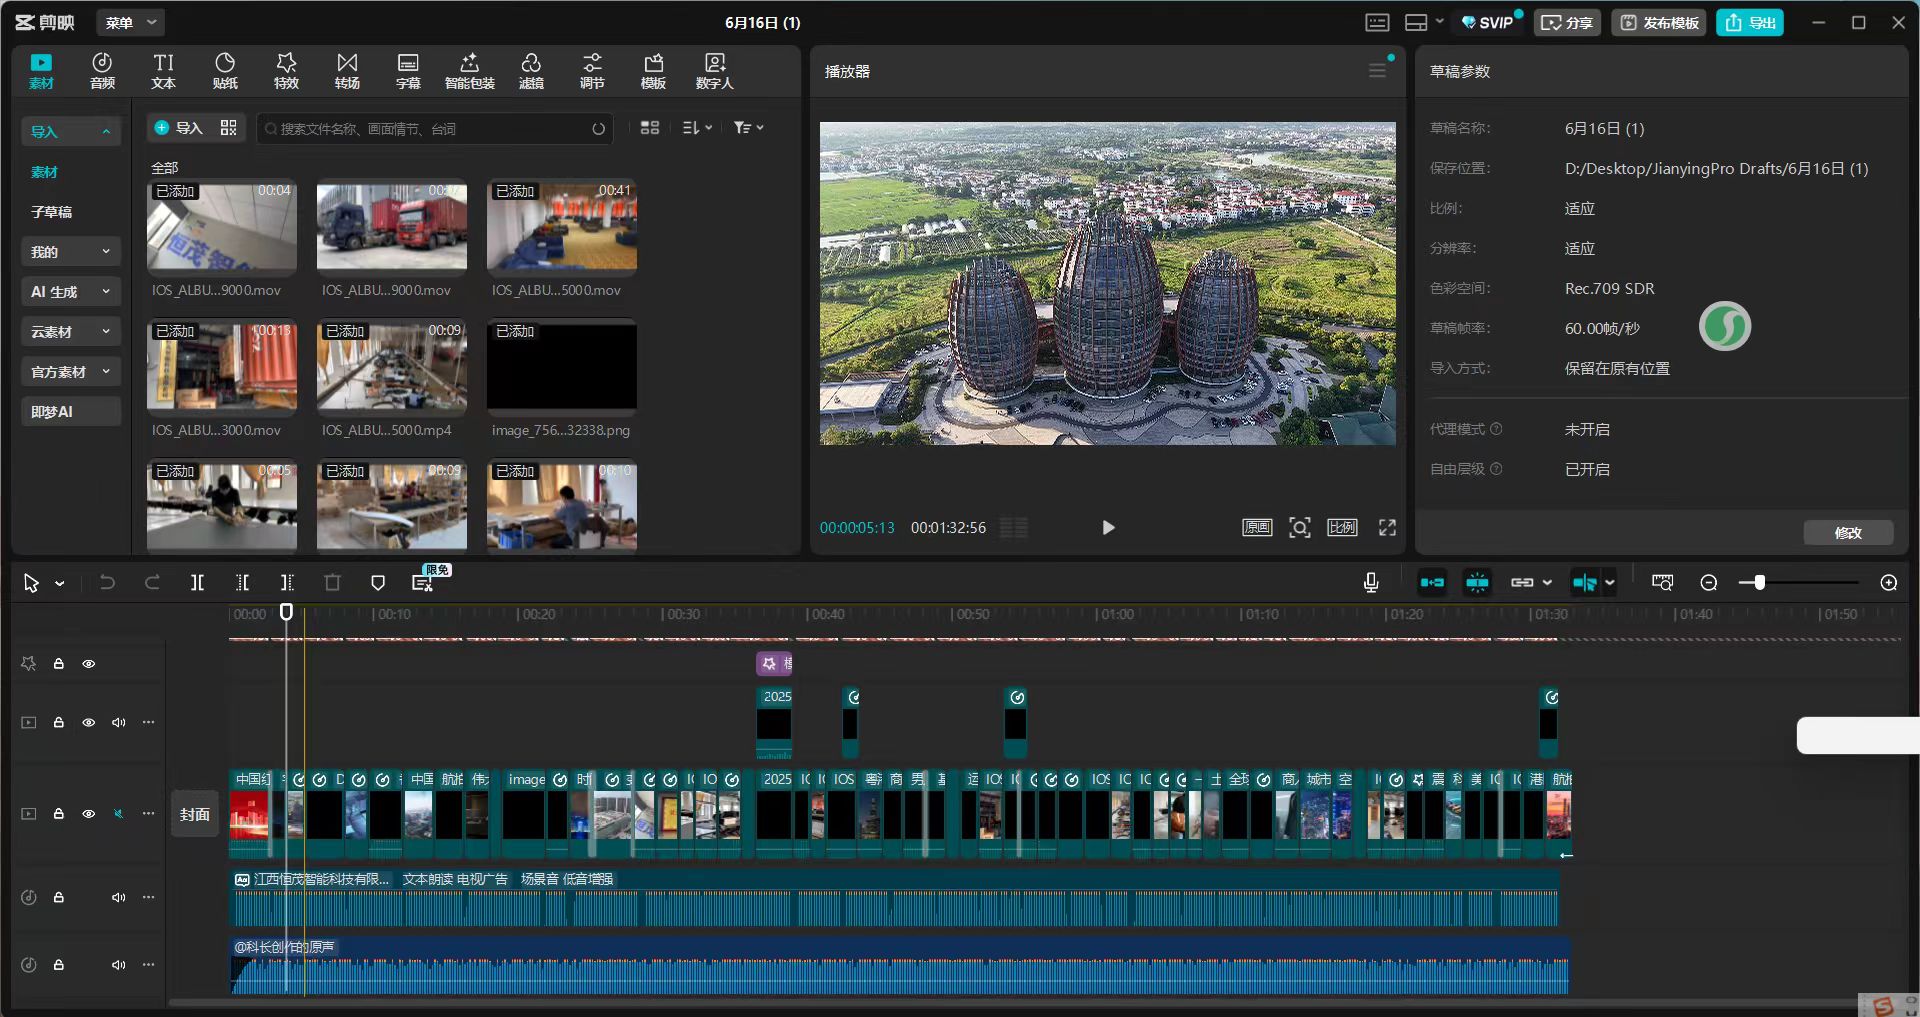Screen dimensions: 1920x1017
Task: Lock the top effects track
Action: pyautogui.click(x=59, y=664)
